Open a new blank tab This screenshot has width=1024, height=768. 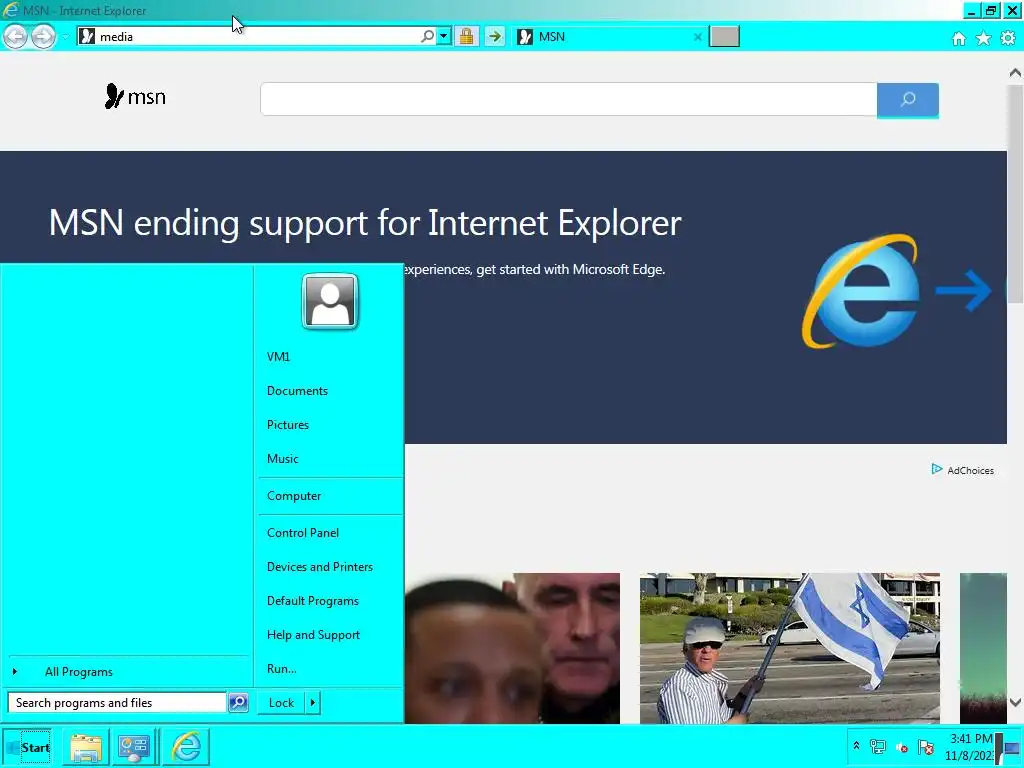724,37
